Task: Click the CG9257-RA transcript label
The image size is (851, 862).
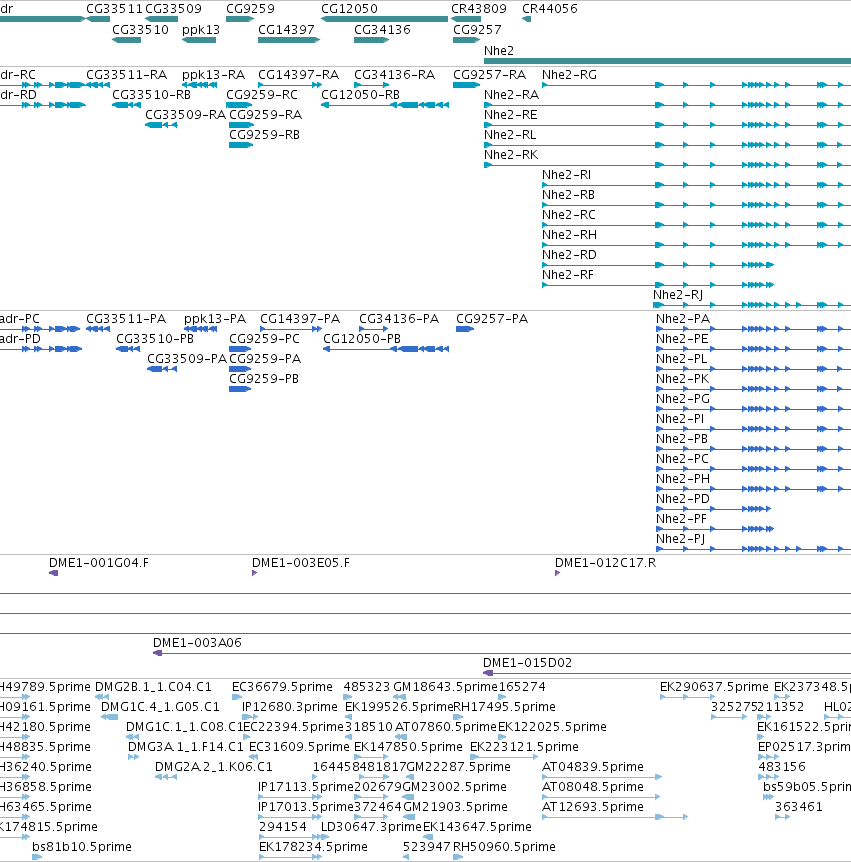Action: click(x=489, y=75)
